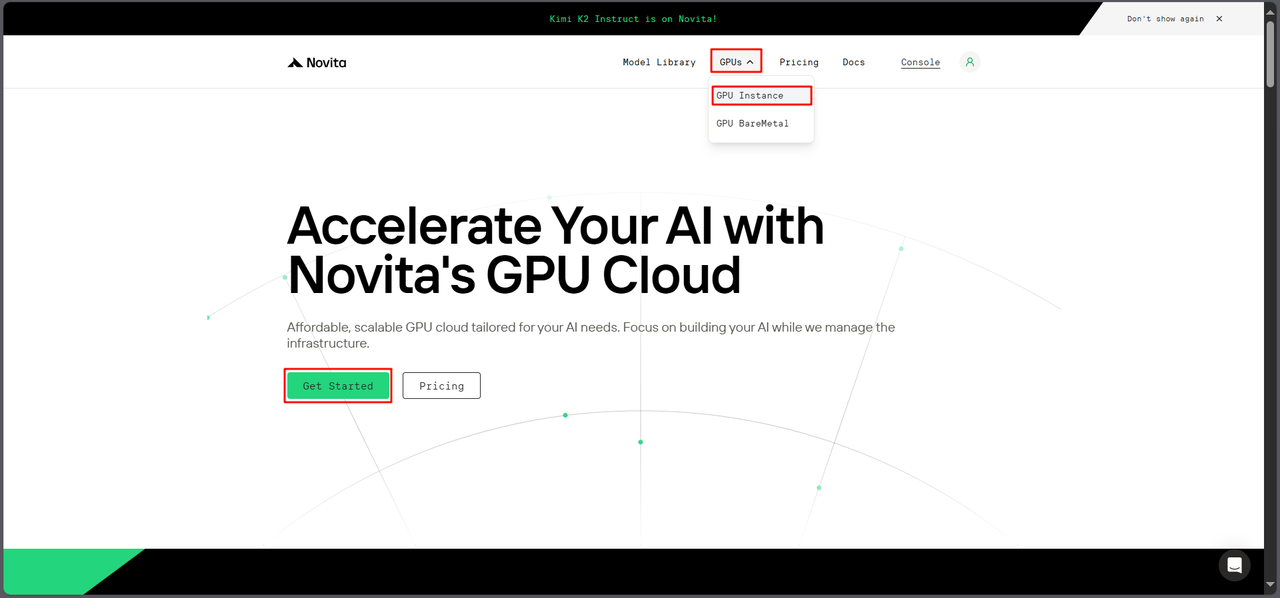The width and height of the screenshot is (1280, 598).
Task: Select GPU Instance from dropdown
Action: [x=762, y=96]
